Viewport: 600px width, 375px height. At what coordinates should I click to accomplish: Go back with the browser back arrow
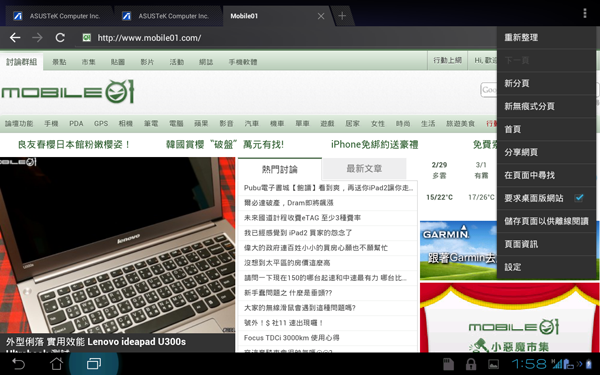(15, 38)
